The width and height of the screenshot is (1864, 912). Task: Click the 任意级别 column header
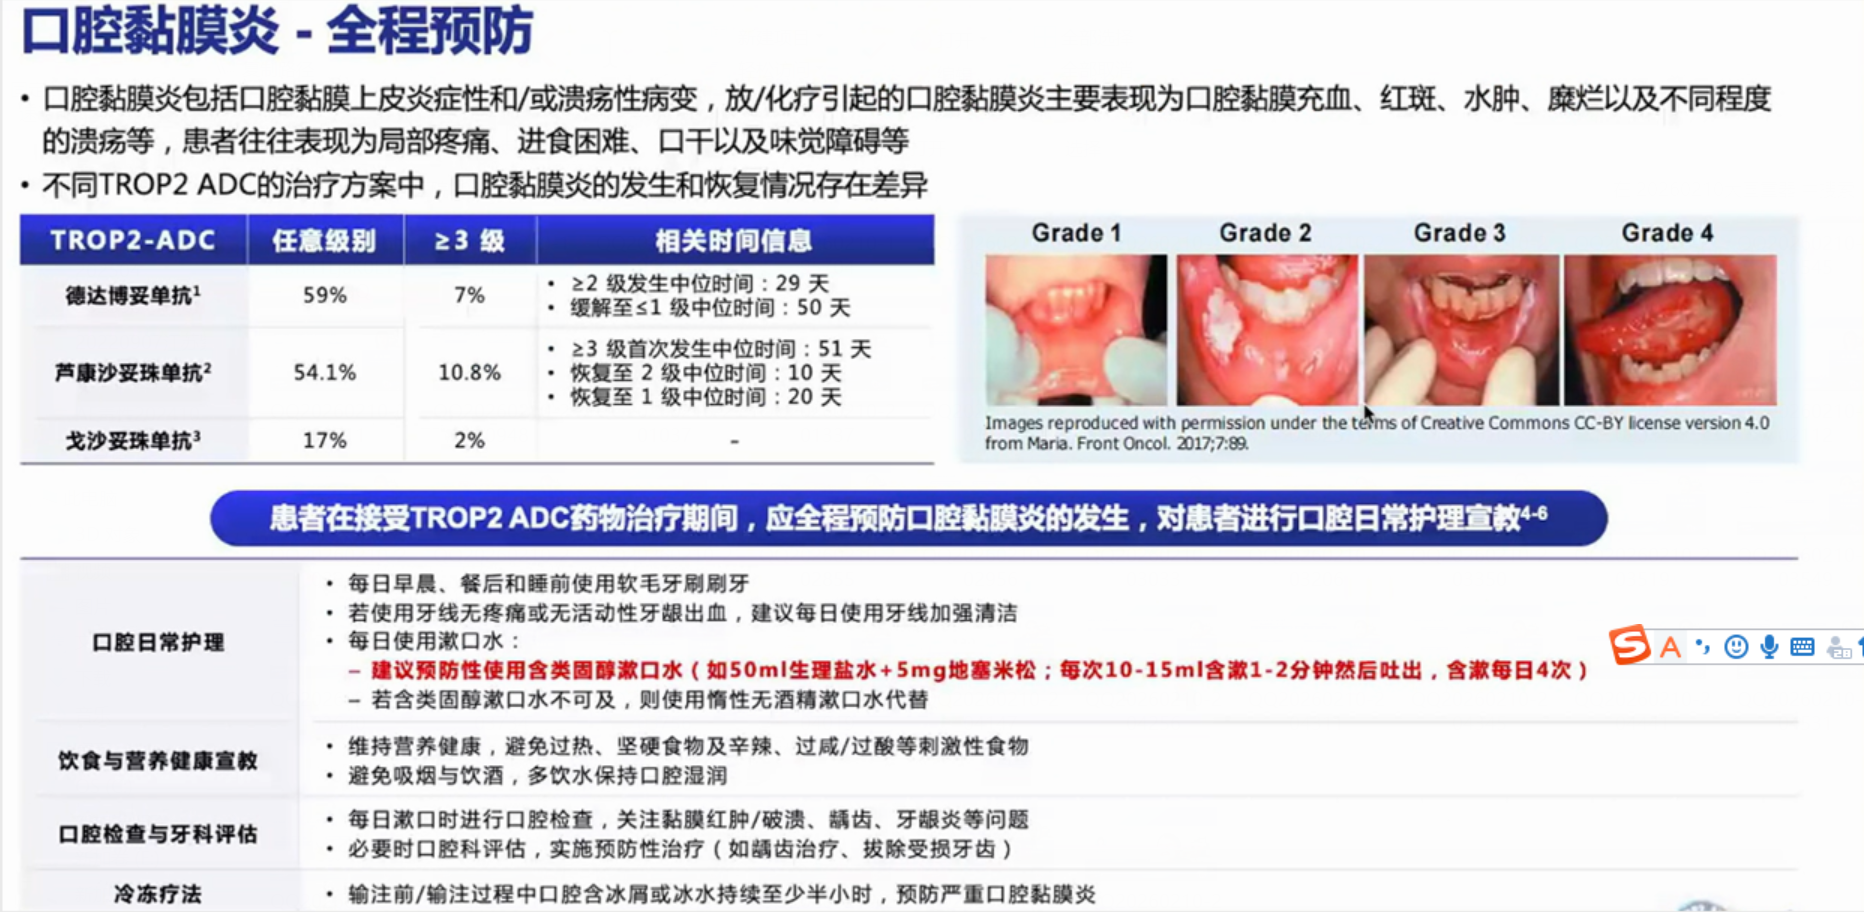[325, 241]
